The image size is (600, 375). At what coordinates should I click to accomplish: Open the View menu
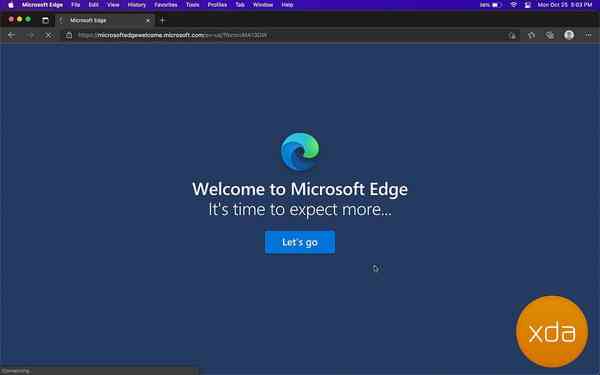[113, 5]
